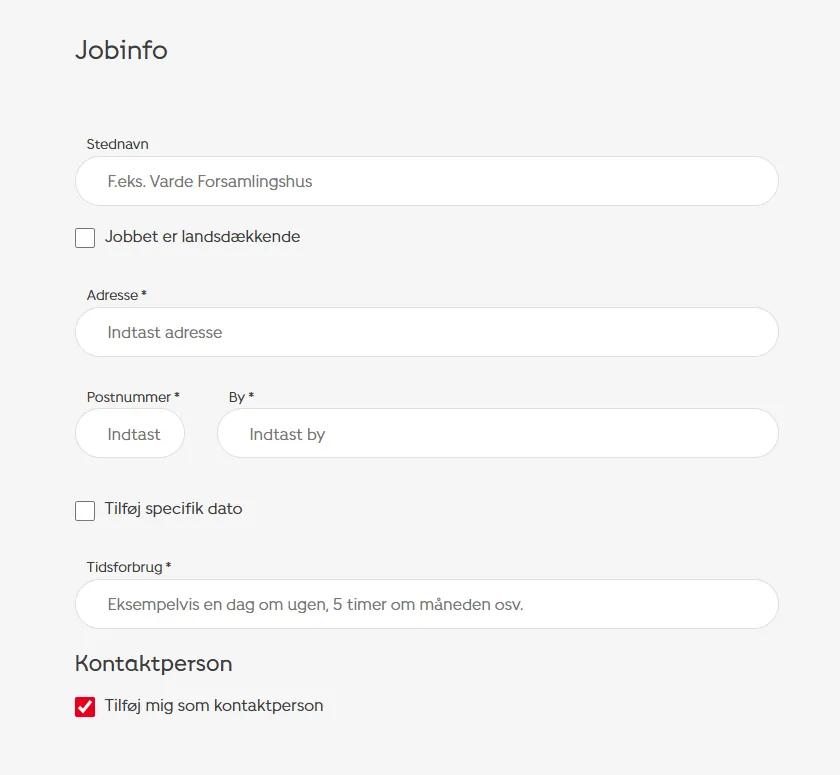Tick the 'Tilføj specifik dato' checkbox
This screenshot has height=775, width=840.
85,510
